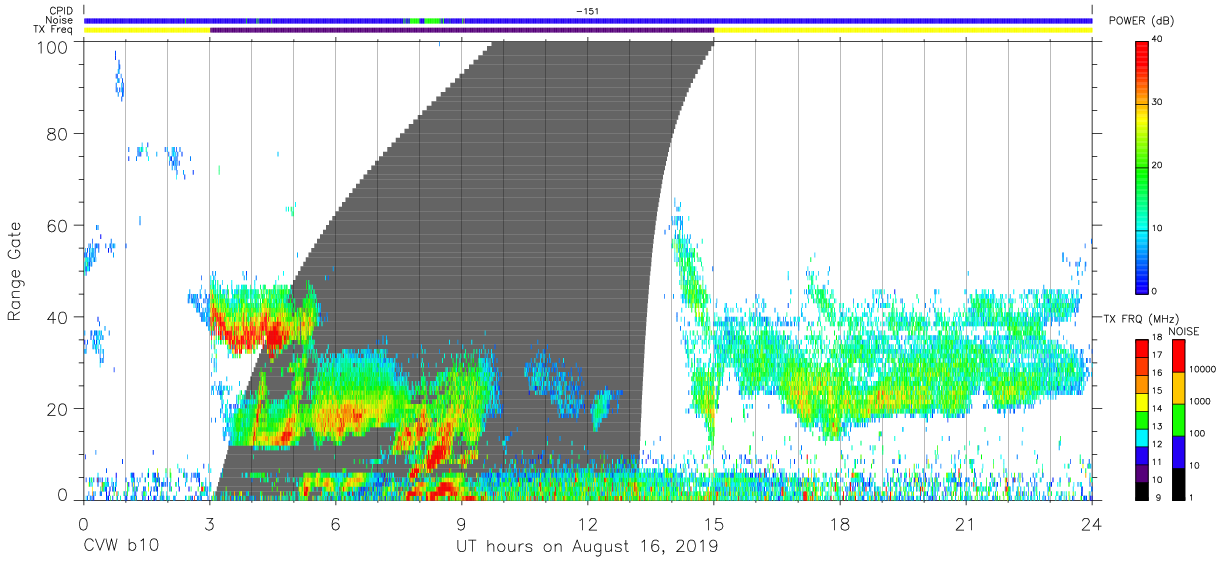Click the TX Freq row label
Image resolution: width=1228 pixels, height=567 pixels.
click(54, 30)
